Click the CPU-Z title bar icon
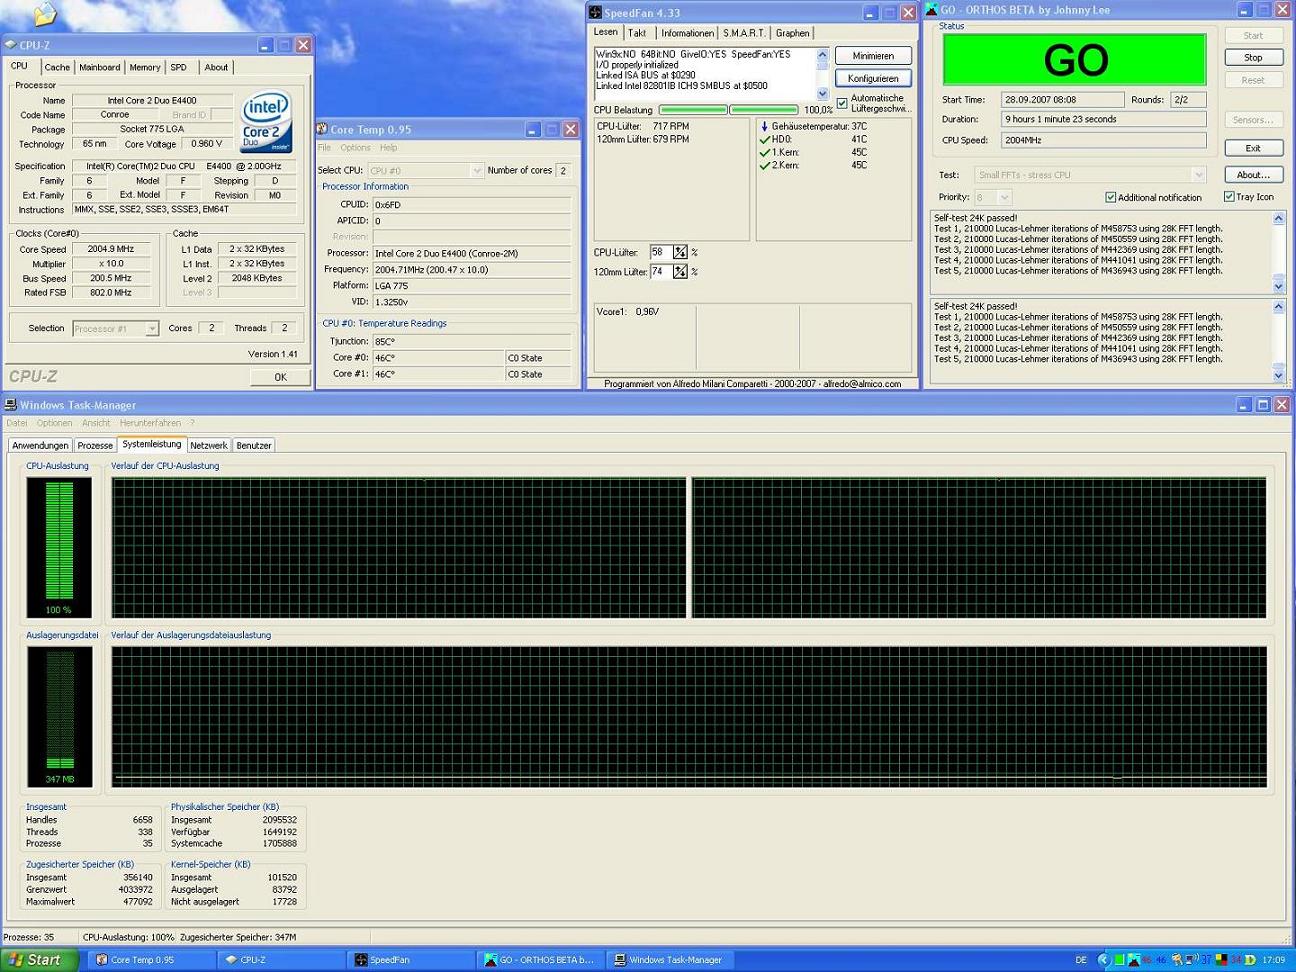The image size is (1296, 972). pos(10,45)
